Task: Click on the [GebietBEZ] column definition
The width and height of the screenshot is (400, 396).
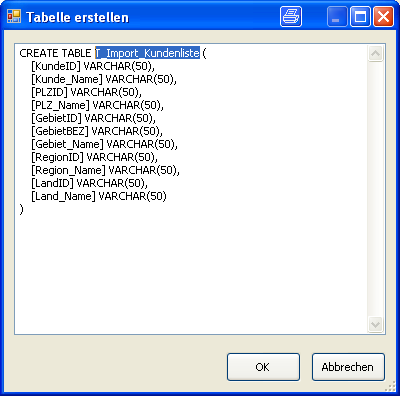Action: coord(97,131)
